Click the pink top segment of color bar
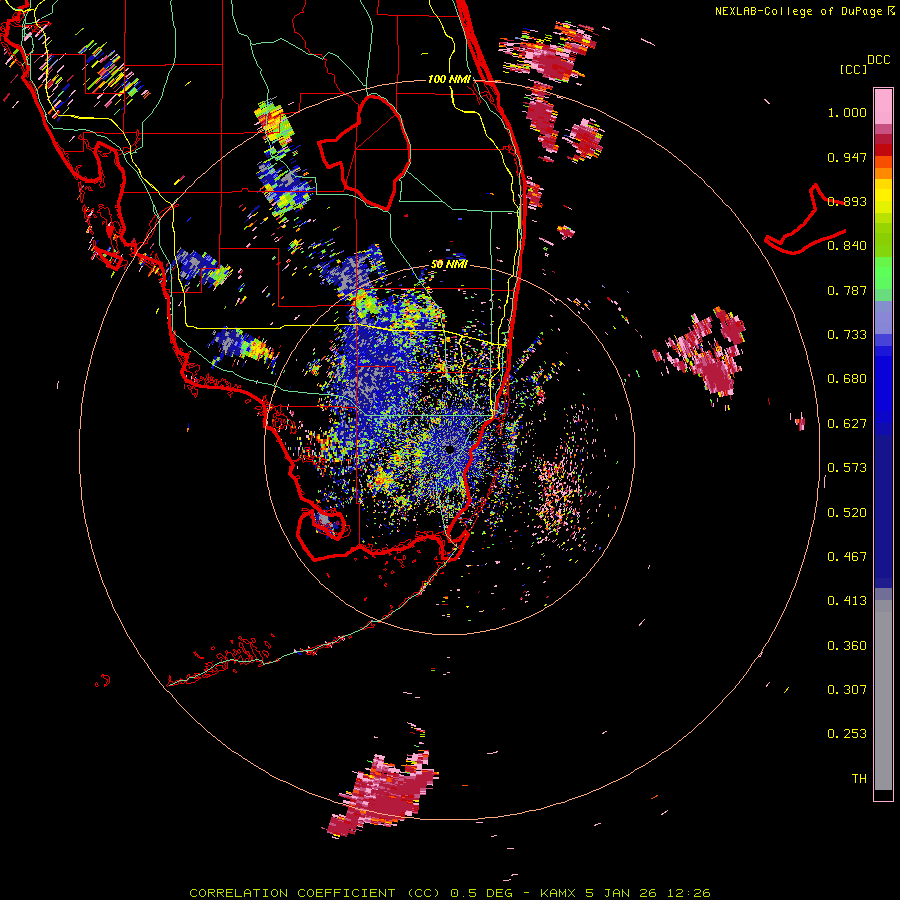Screen dimensions: 900x900 [x=883, y=106]
